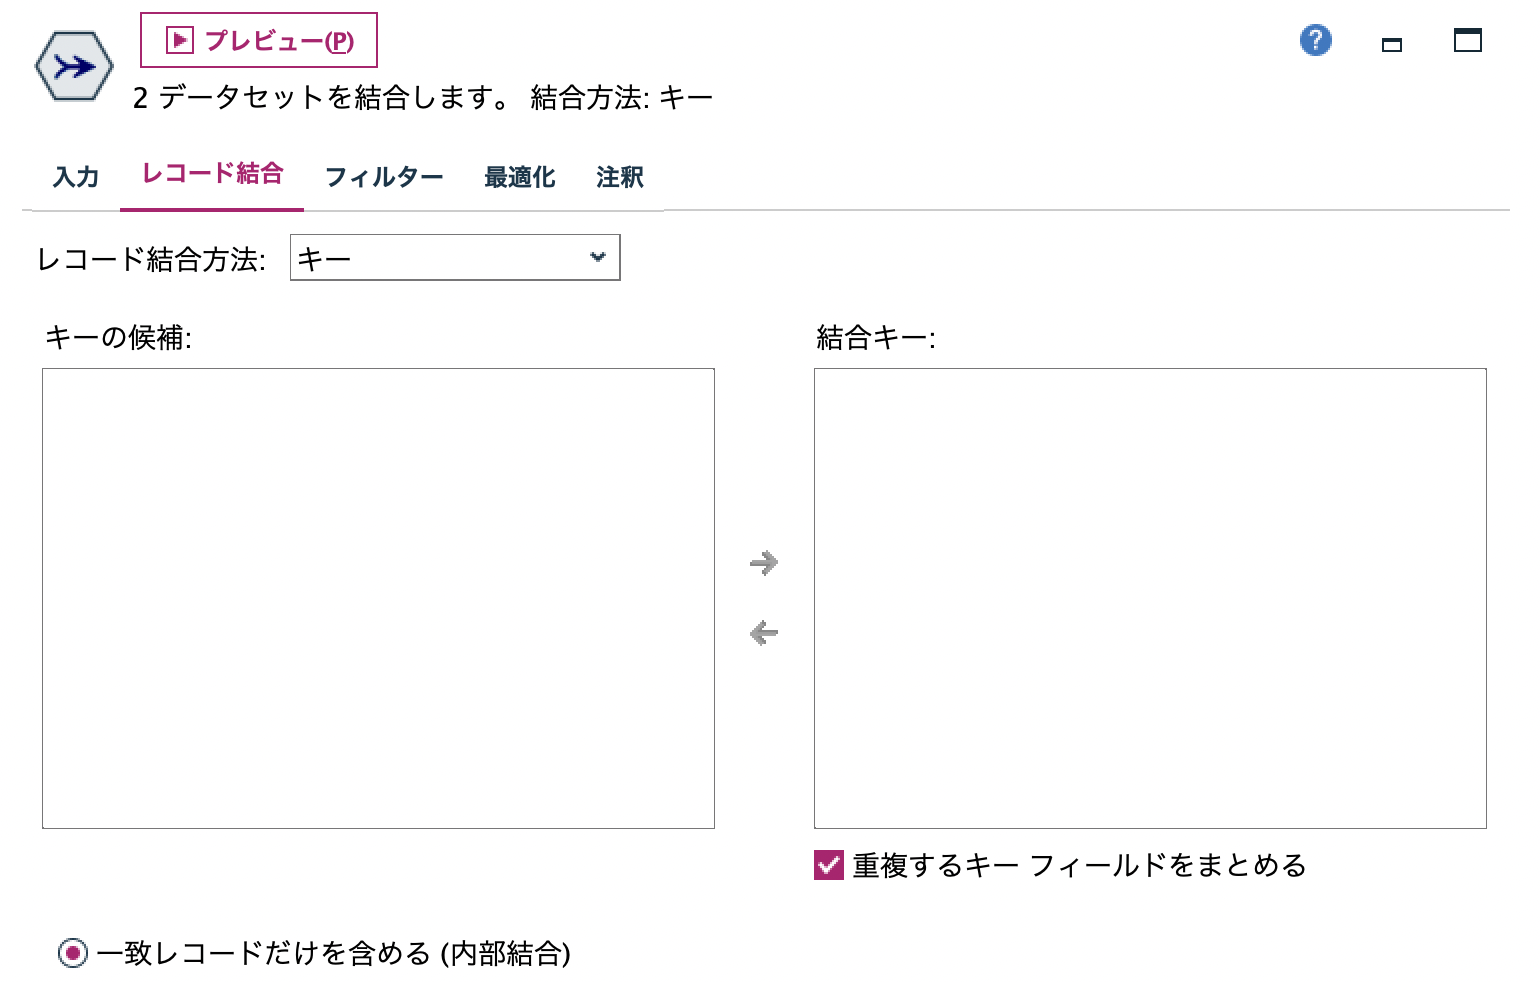Screen dimensions: 1540x982
Task: Click the right arrow to add a join key
Action: pyautogui.click(x=763, y=562)
